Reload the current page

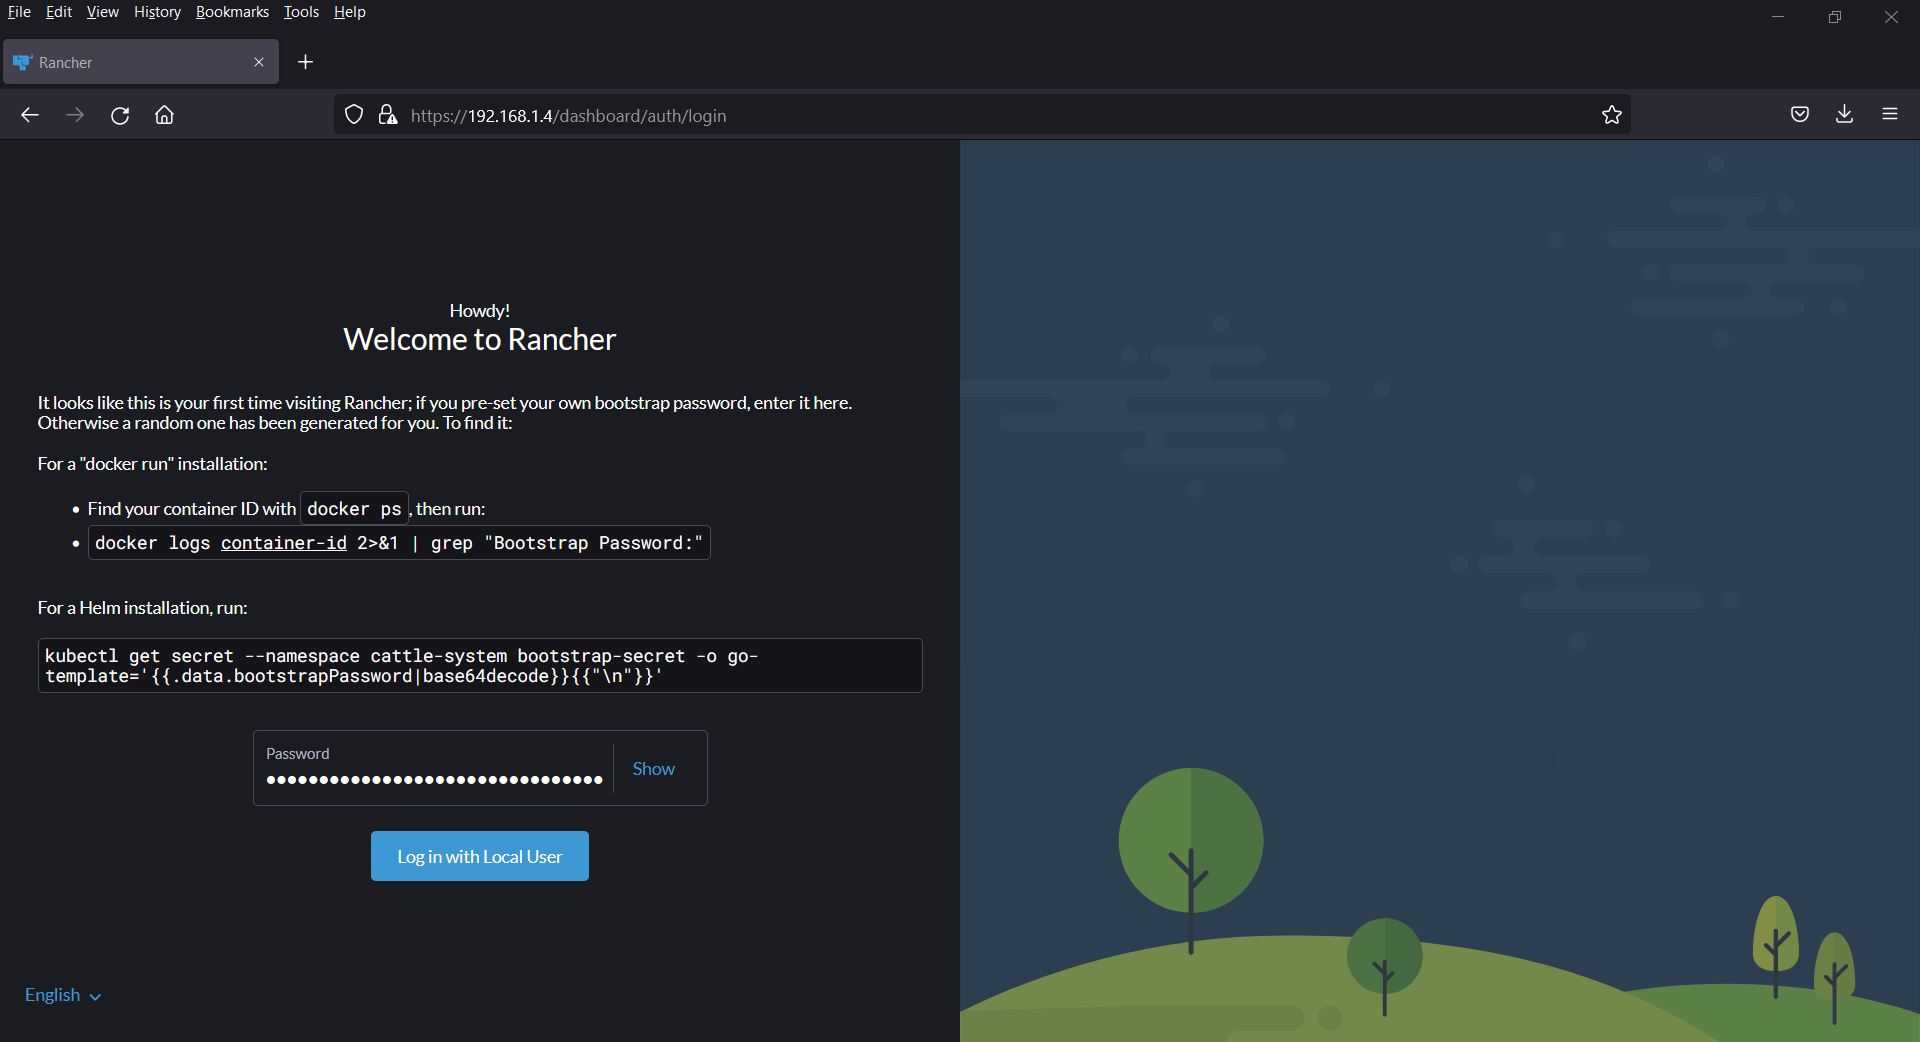click(120, 115)
